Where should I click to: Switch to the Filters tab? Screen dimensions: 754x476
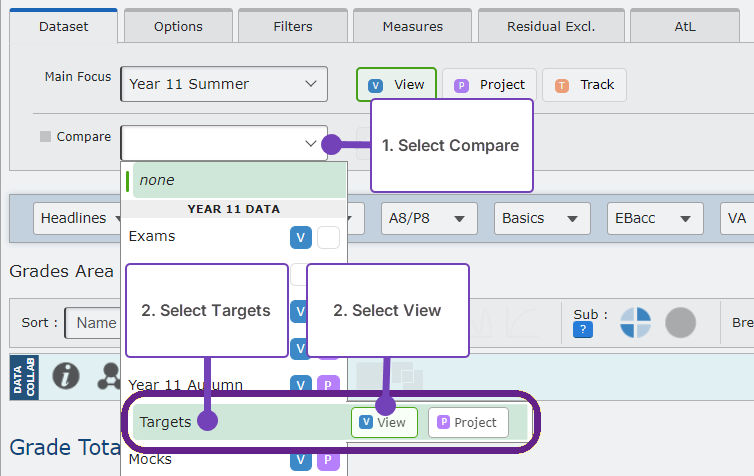[x=293, y=26]
